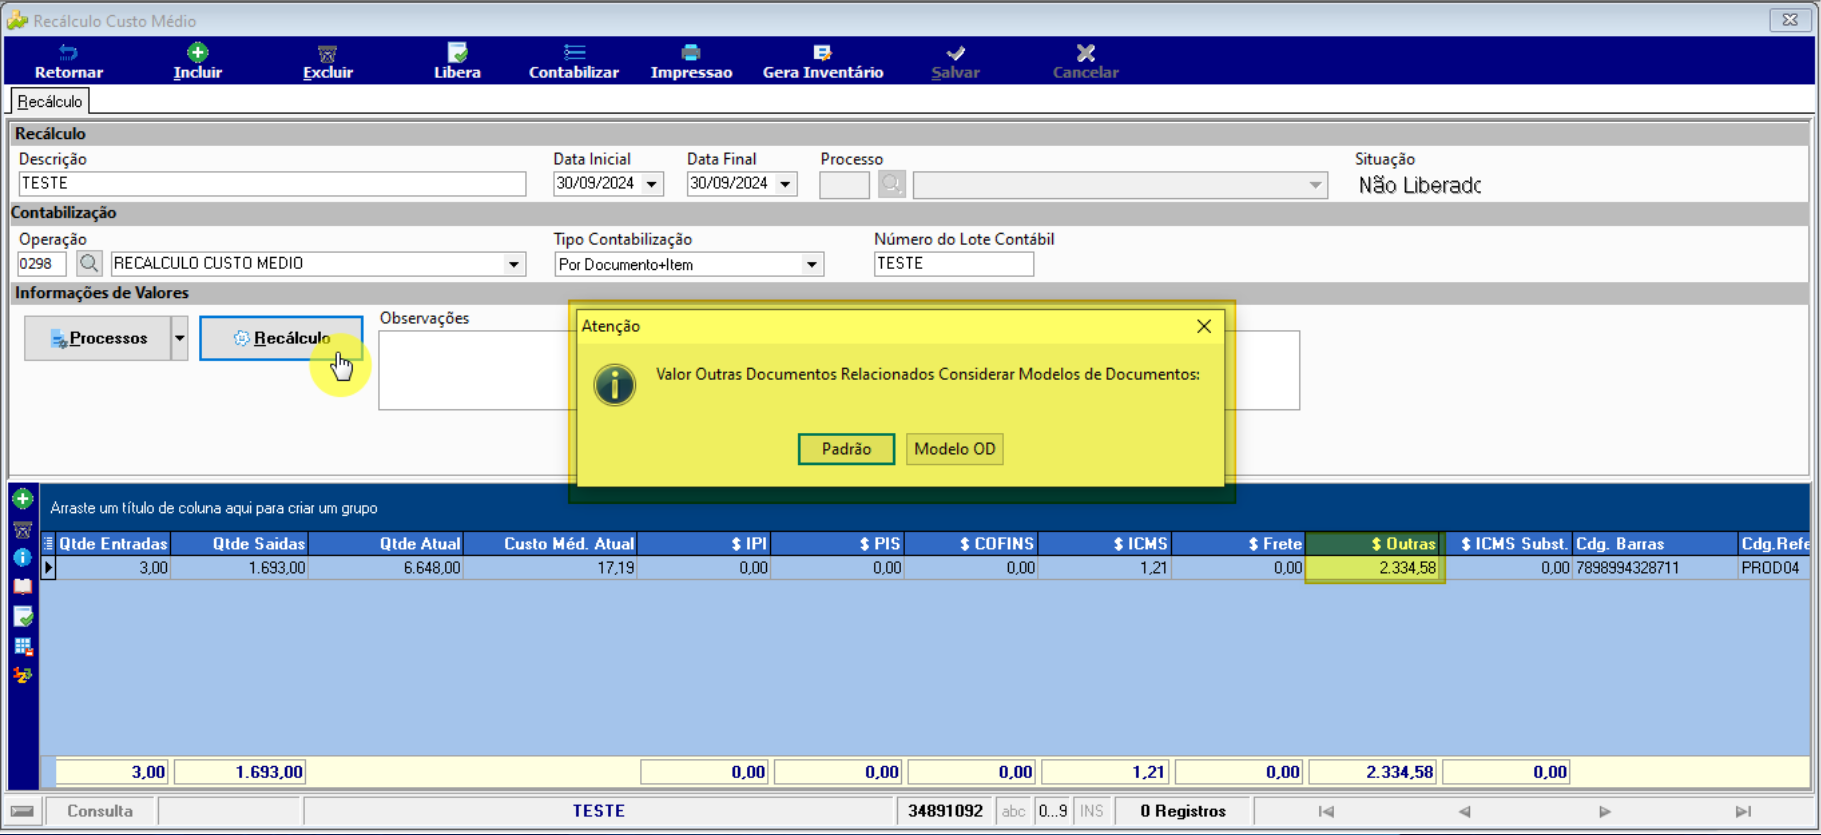This screenshot has height=835, width=1821.
Task: Click the Modelo OD button
Action: coord(955,449)
